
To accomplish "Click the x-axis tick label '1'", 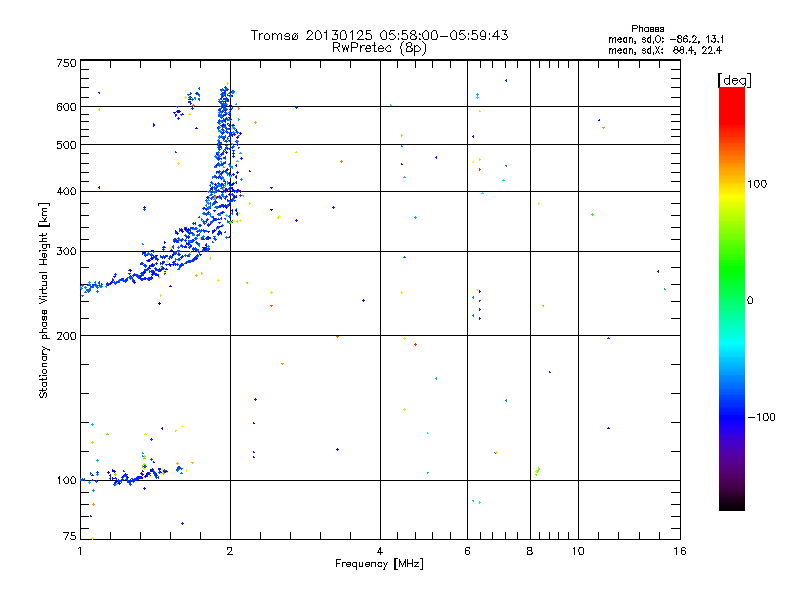I will coord(80,551).
